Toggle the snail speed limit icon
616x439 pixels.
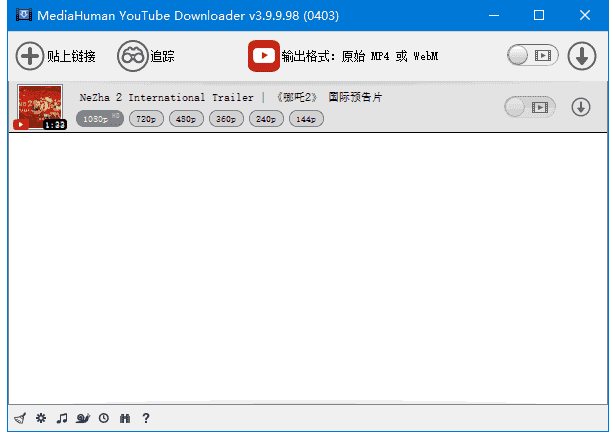click(83, 418)
